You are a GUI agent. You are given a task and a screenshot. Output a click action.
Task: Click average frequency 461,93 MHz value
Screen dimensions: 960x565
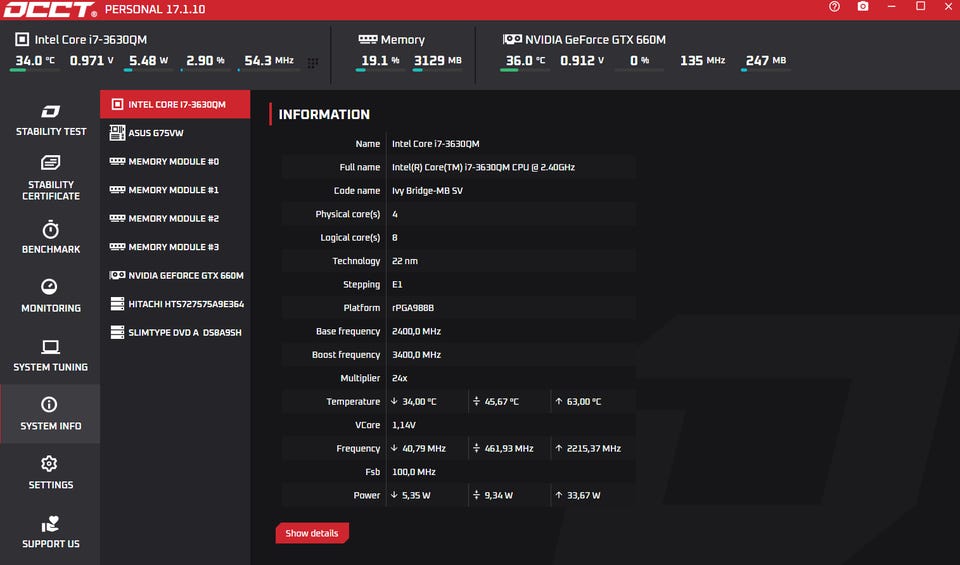click(509, 449)
